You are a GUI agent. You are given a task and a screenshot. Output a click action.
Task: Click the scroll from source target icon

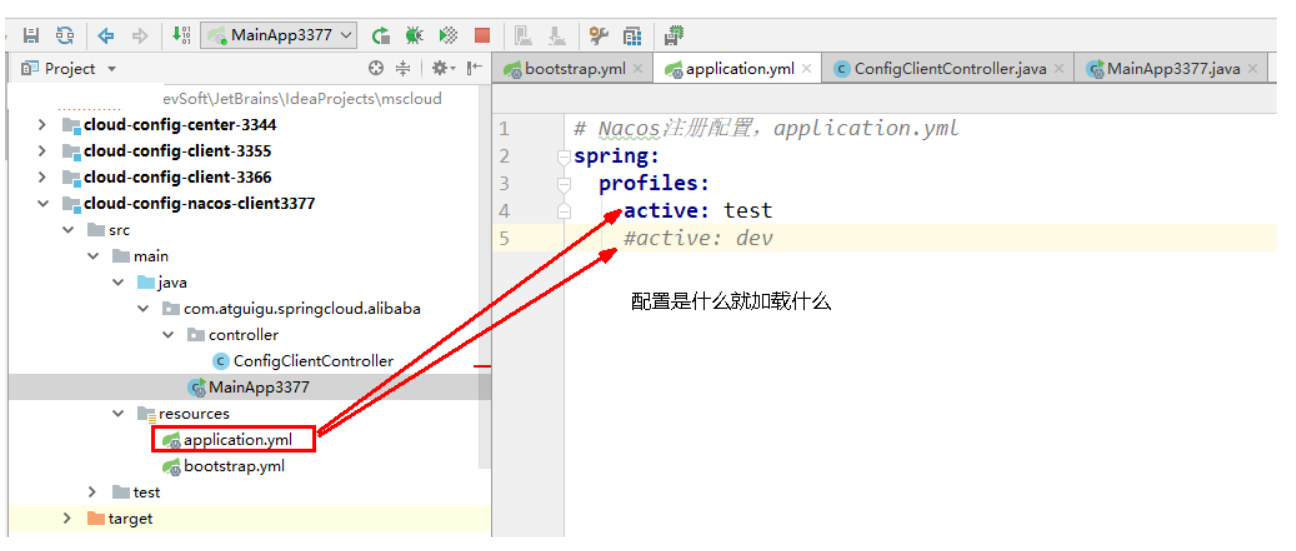[x=376, y=68]
